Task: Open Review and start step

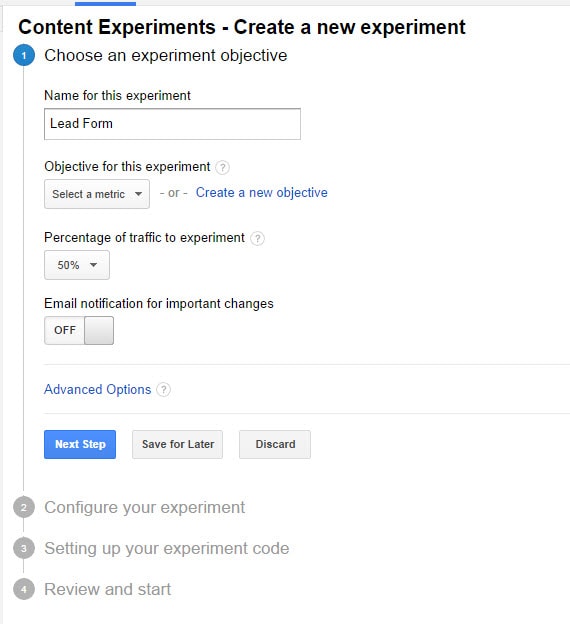Action: pyautogui.click(x=107, y=589)
